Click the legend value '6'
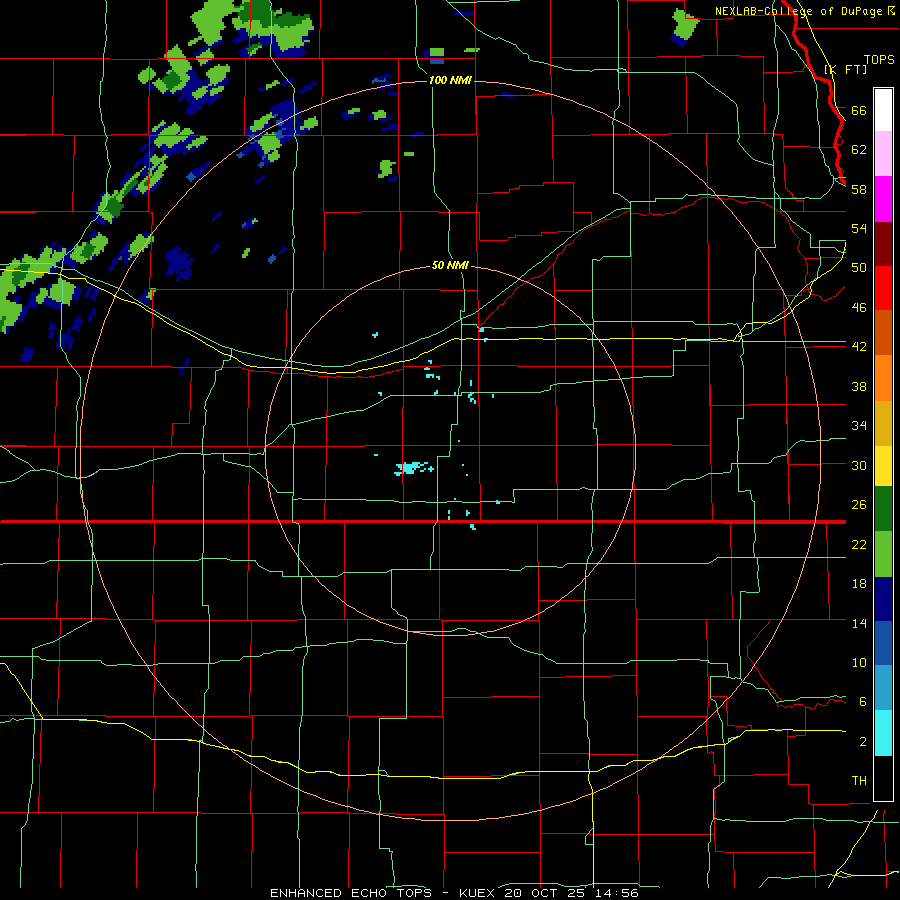 (862, 702)
